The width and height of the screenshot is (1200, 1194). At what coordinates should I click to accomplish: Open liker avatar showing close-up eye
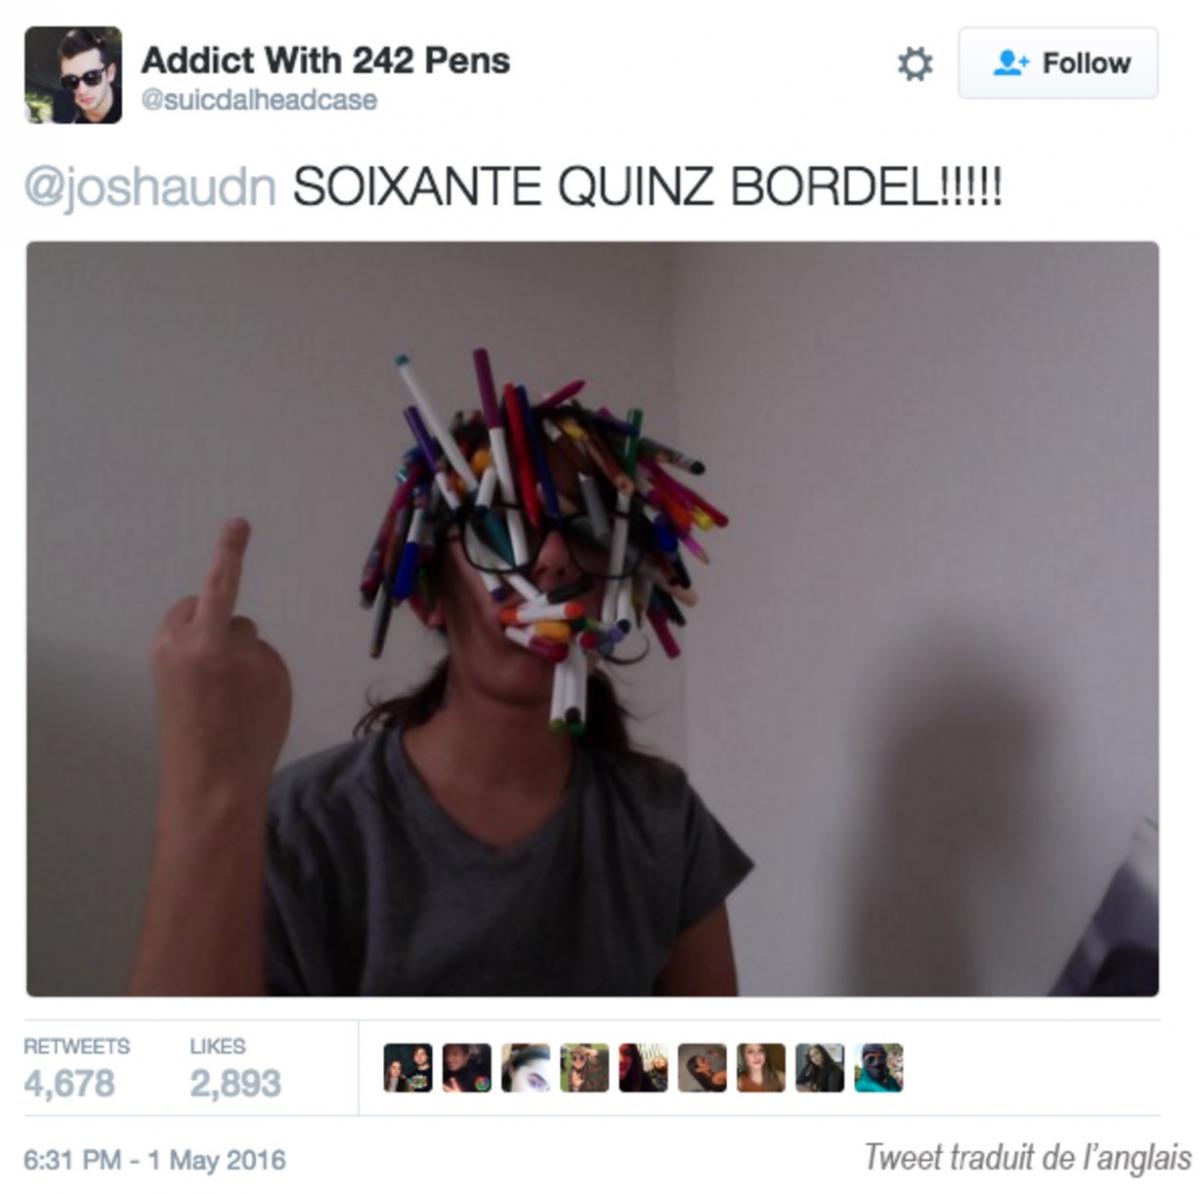pyautogui.click(x=526, y=1068)
